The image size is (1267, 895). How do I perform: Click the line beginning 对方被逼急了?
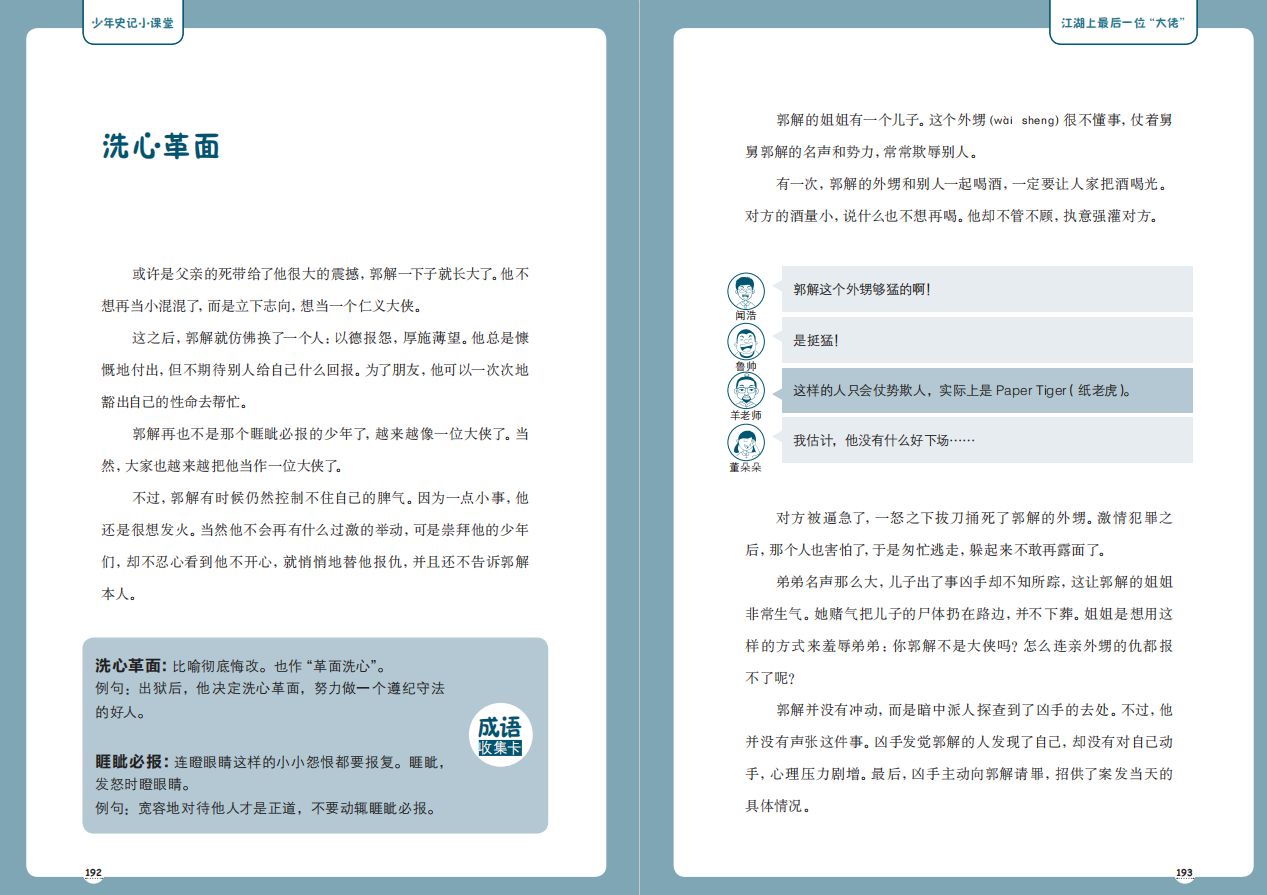pos(975,518)
